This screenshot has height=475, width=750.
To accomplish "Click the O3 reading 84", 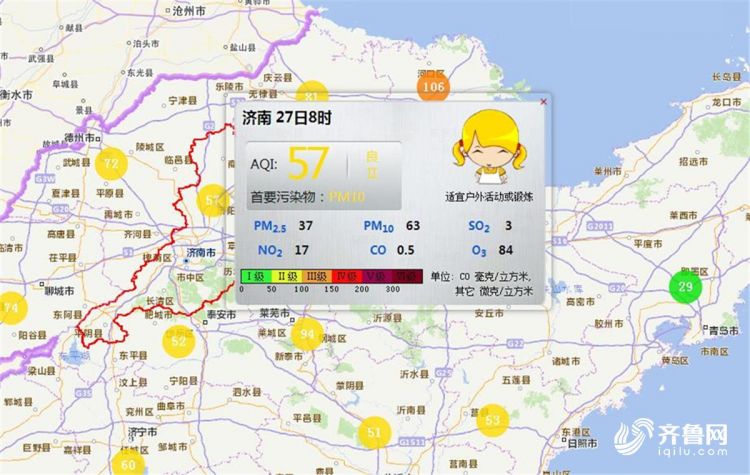I will (506, 250).
